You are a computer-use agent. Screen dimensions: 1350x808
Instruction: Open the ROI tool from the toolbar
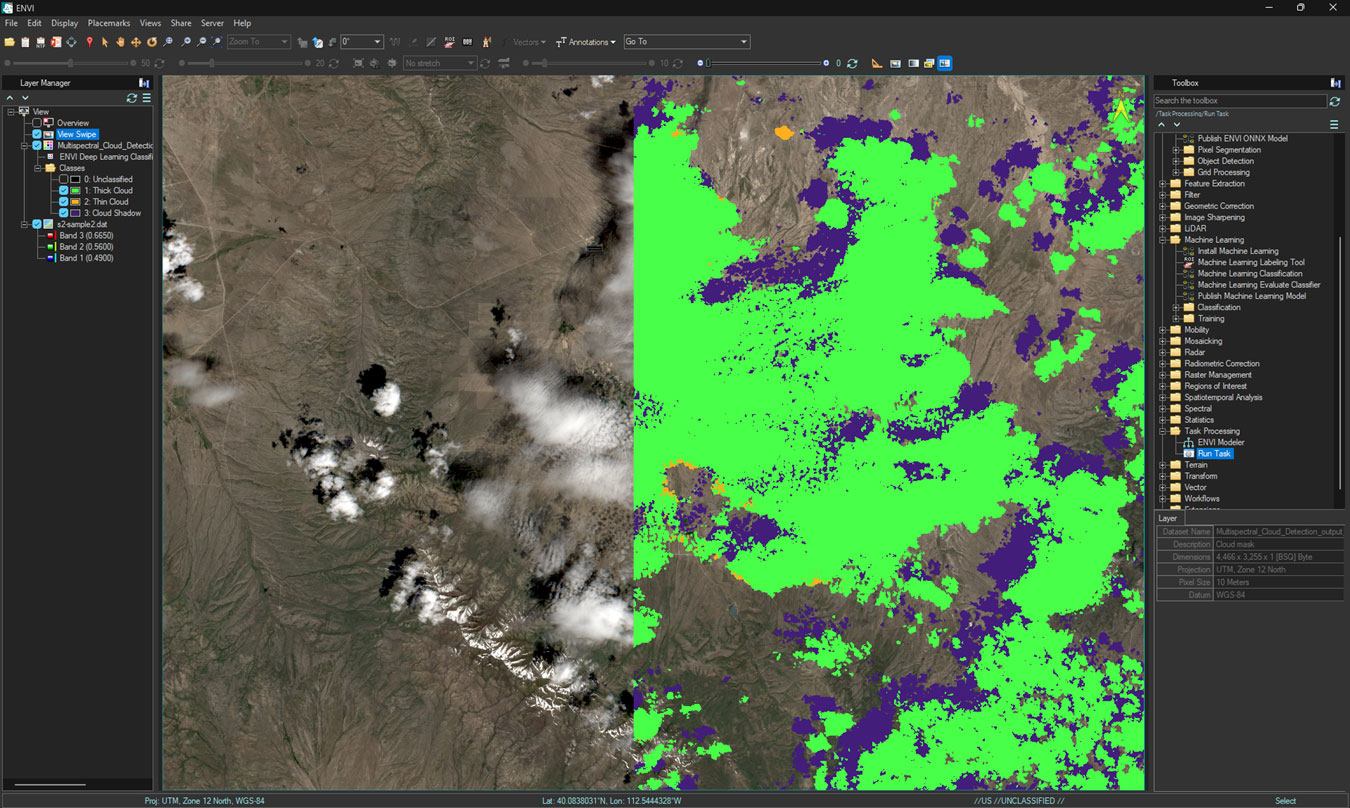pyautogui.click(x=450, y=41)
